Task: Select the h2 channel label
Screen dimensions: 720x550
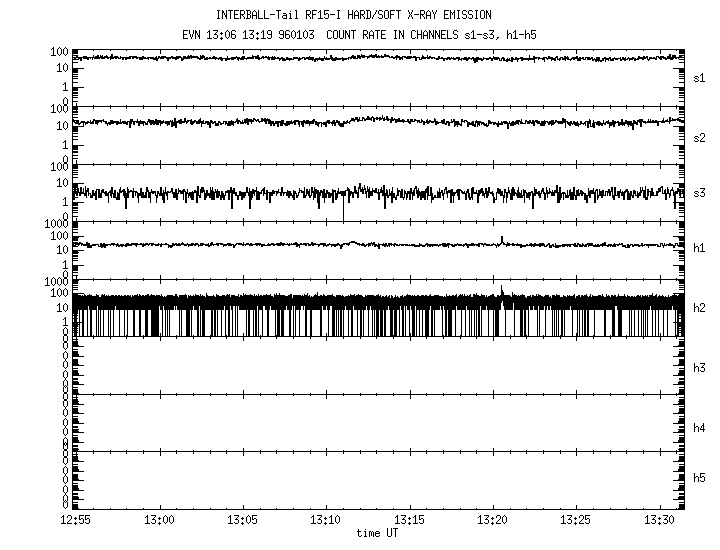Action: (700, 308)
